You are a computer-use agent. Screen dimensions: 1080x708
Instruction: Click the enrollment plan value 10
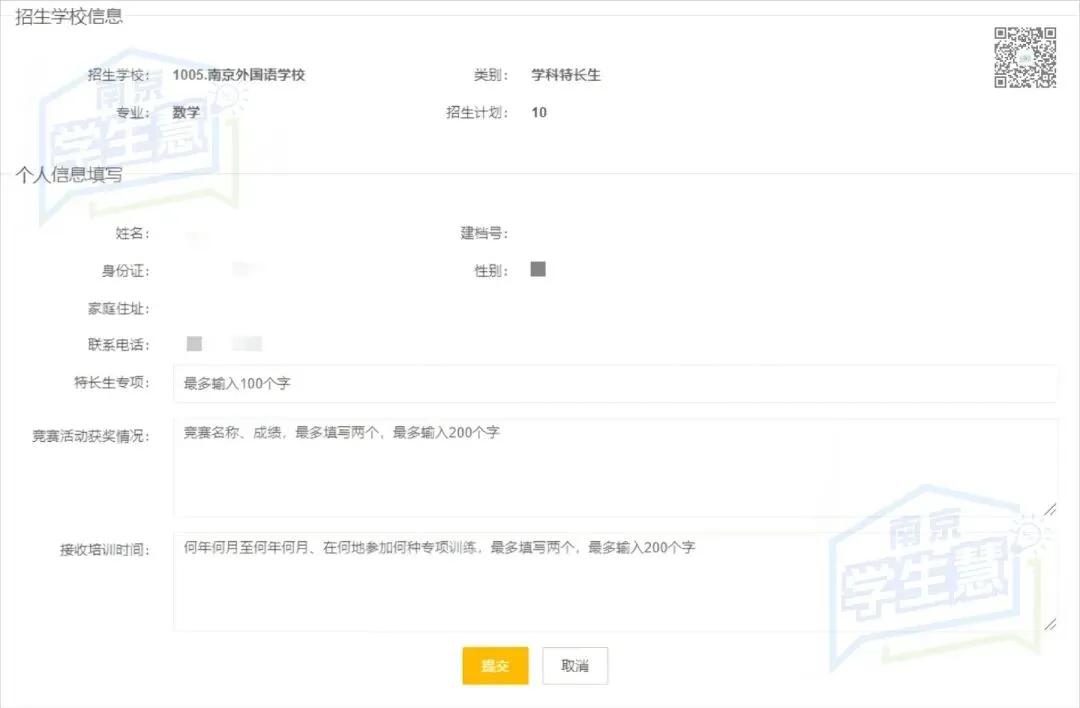[539, 112]
